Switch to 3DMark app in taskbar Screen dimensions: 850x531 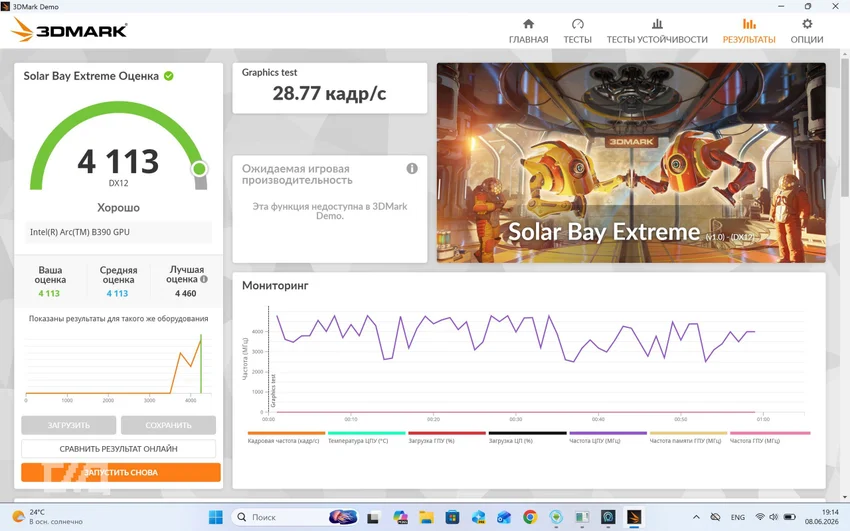click(634, 517)
